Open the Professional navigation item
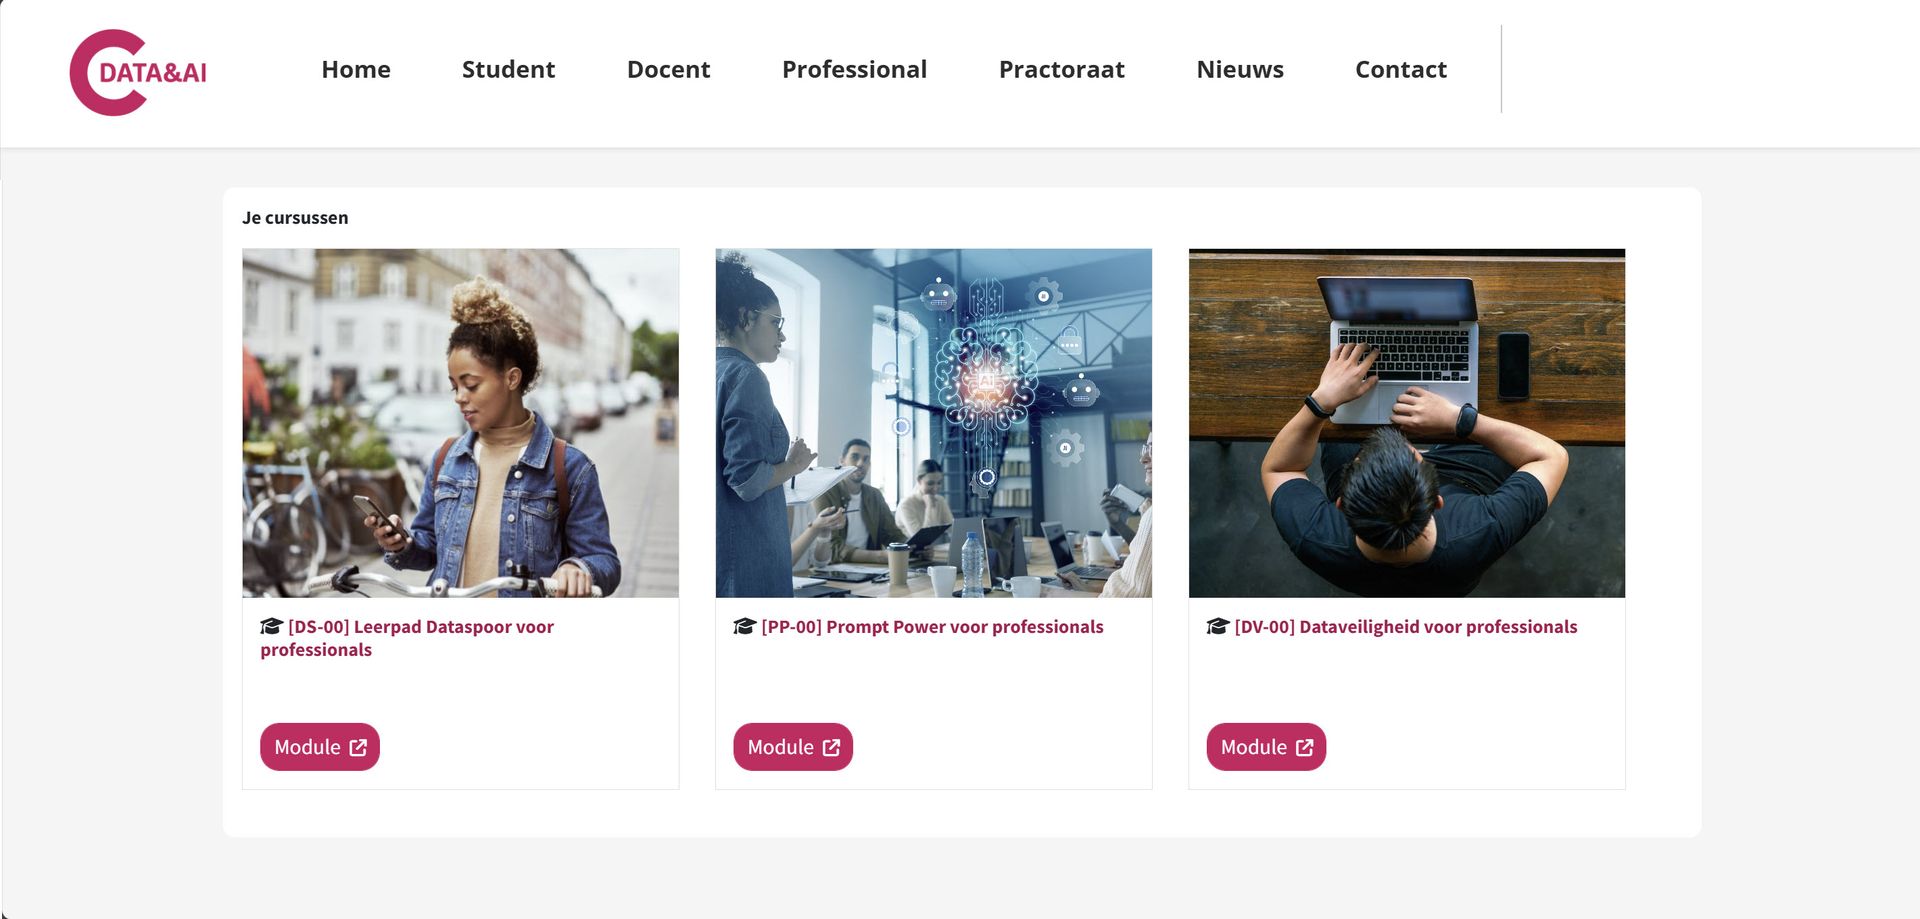 pos(854,69)
